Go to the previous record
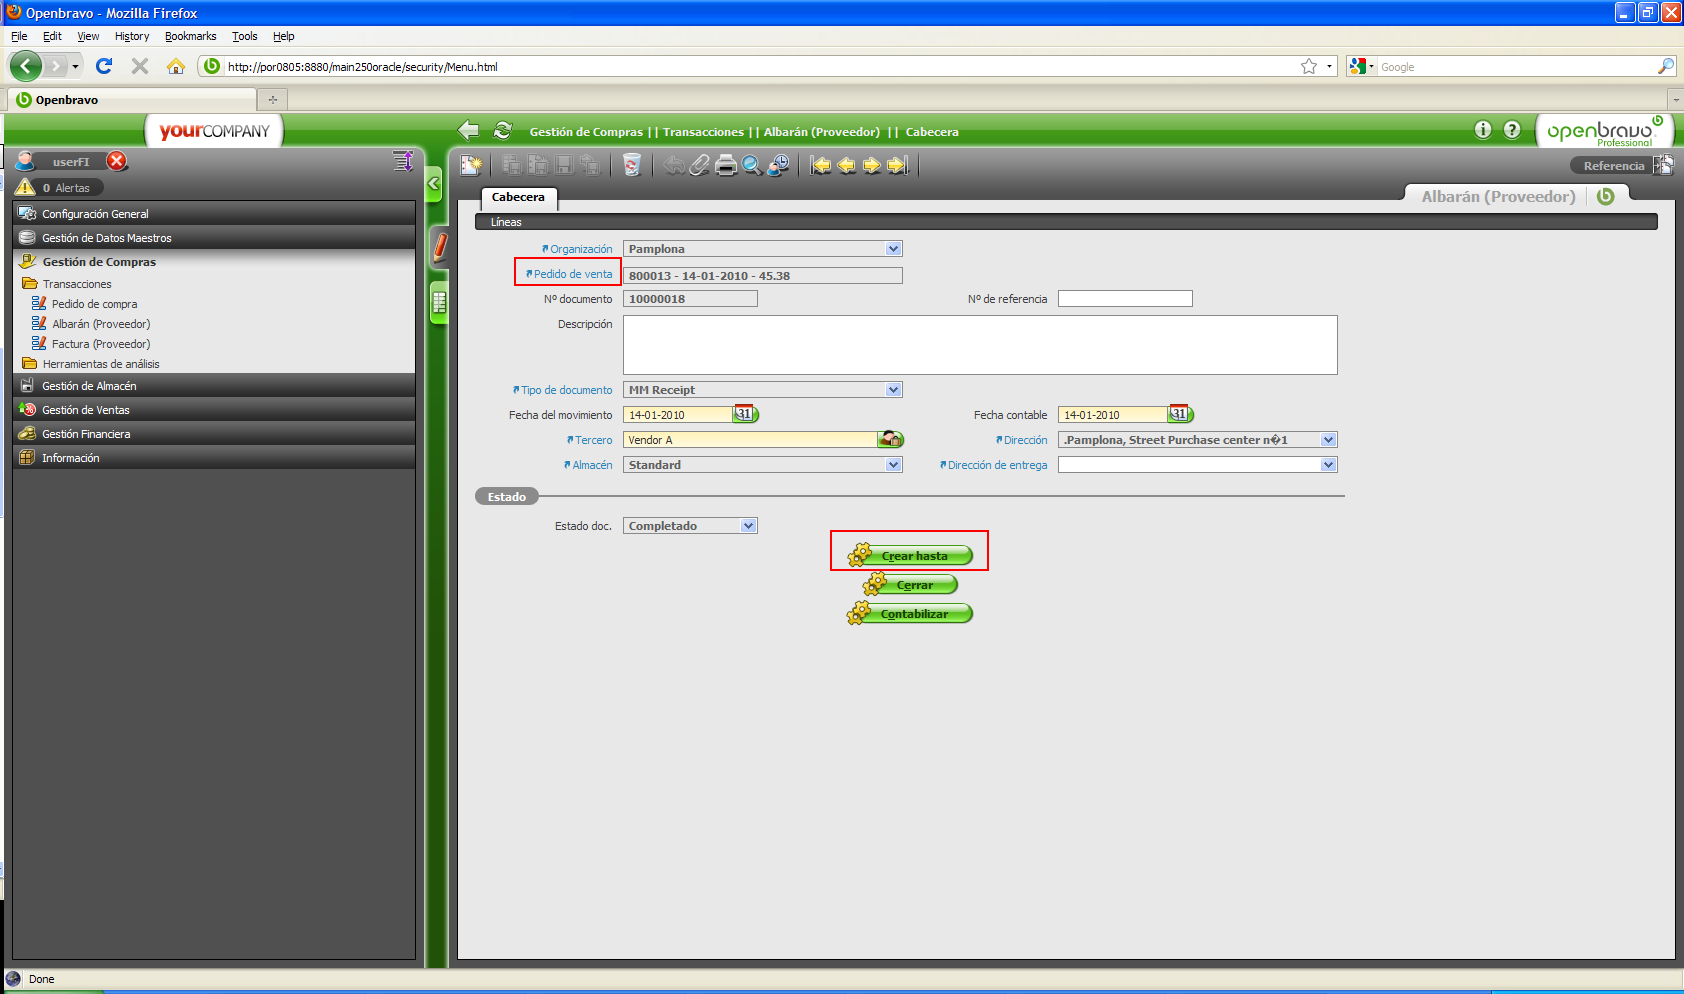 point(846,165)
